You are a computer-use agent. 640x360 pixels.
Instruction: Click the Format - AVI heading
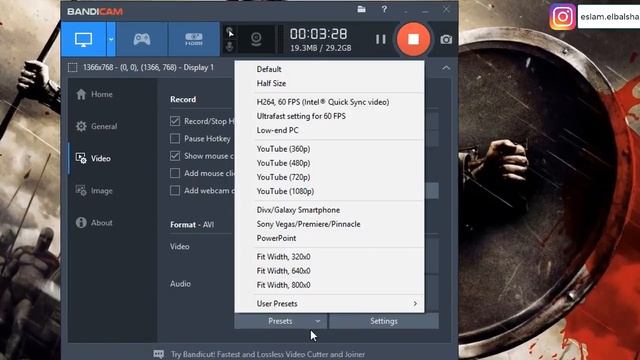pos(192,224)
